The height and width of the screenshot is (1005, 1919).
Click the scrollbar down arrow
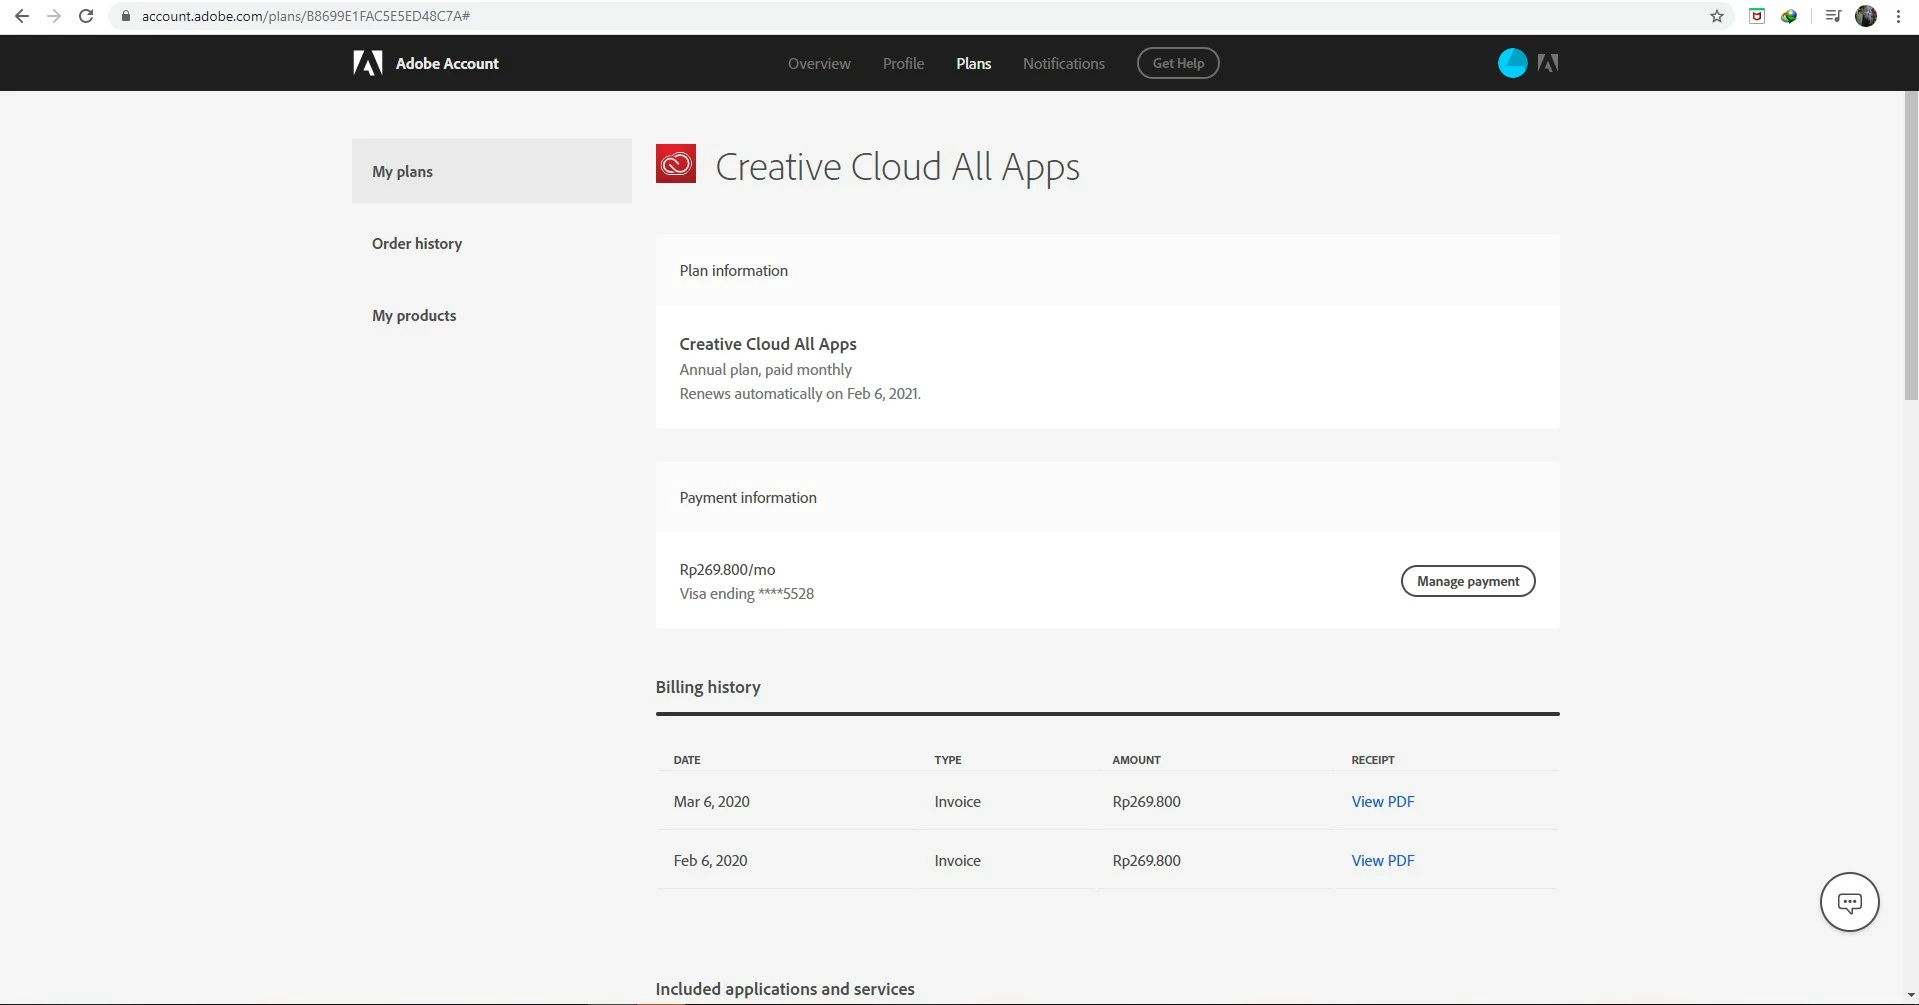(x=1911, y=995)
